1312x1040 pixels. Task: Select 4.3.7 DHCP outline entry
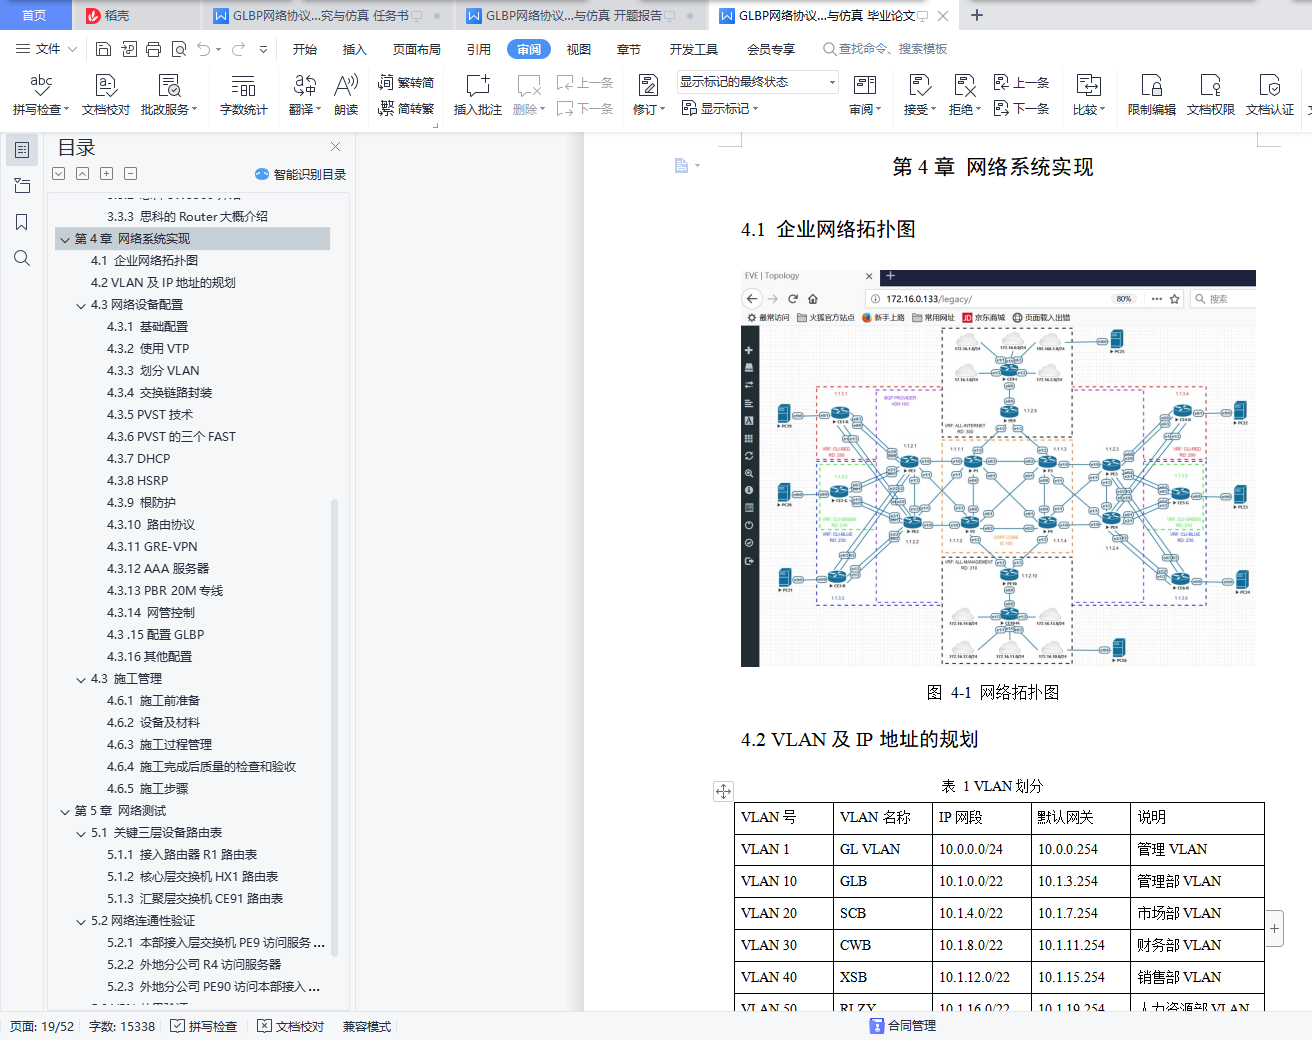click(x=139, y=459)
